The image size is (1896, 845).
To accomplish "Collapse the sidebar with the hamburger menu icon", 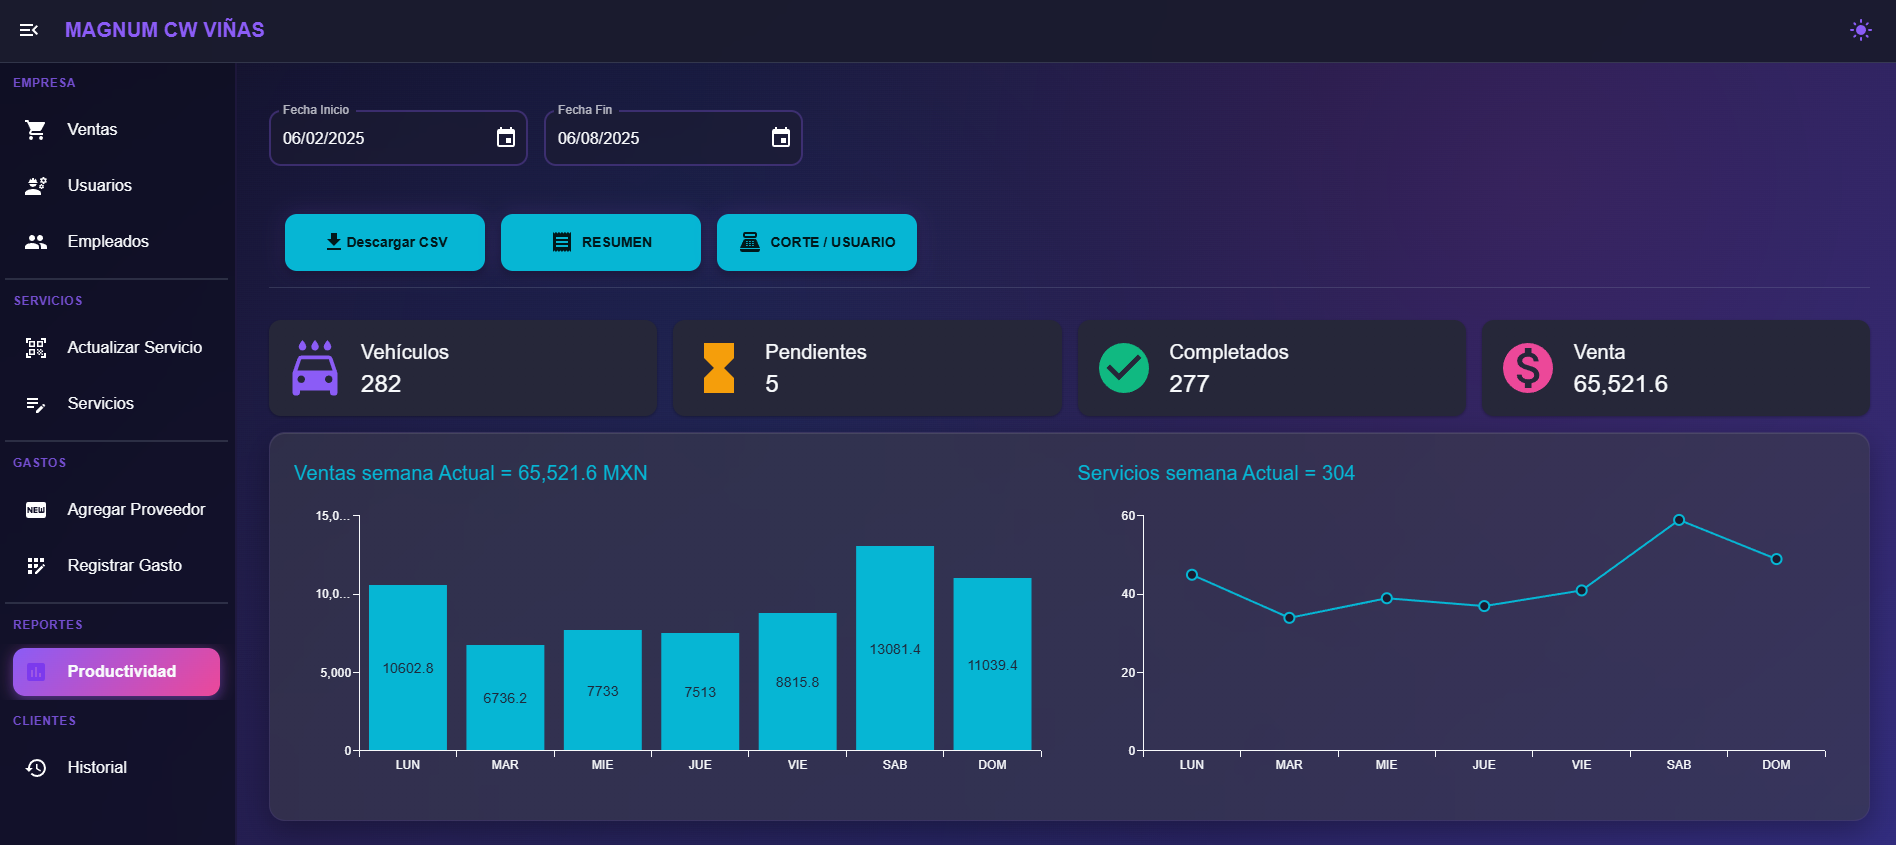I will pos(29,30).
